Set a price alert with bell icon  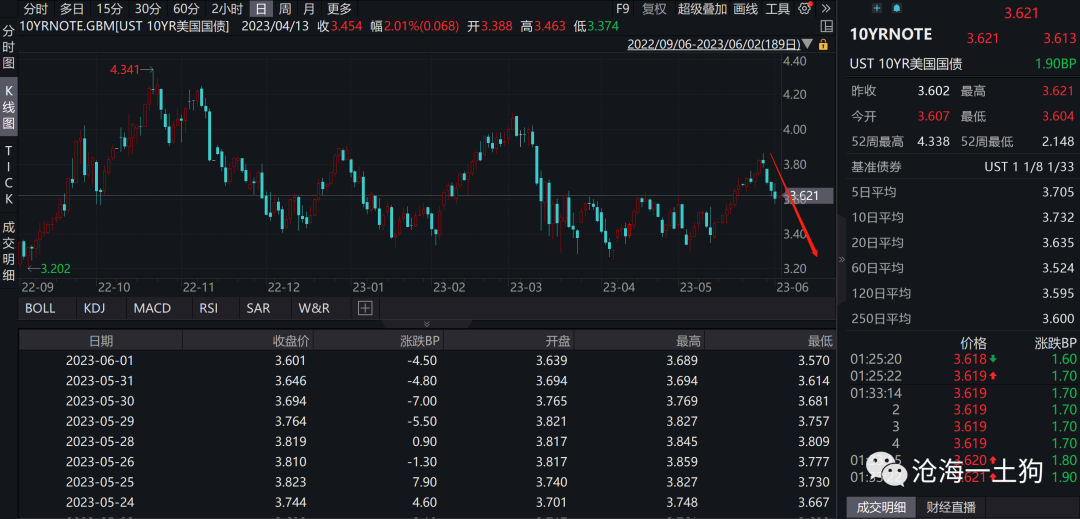click(x=896, y=8)
